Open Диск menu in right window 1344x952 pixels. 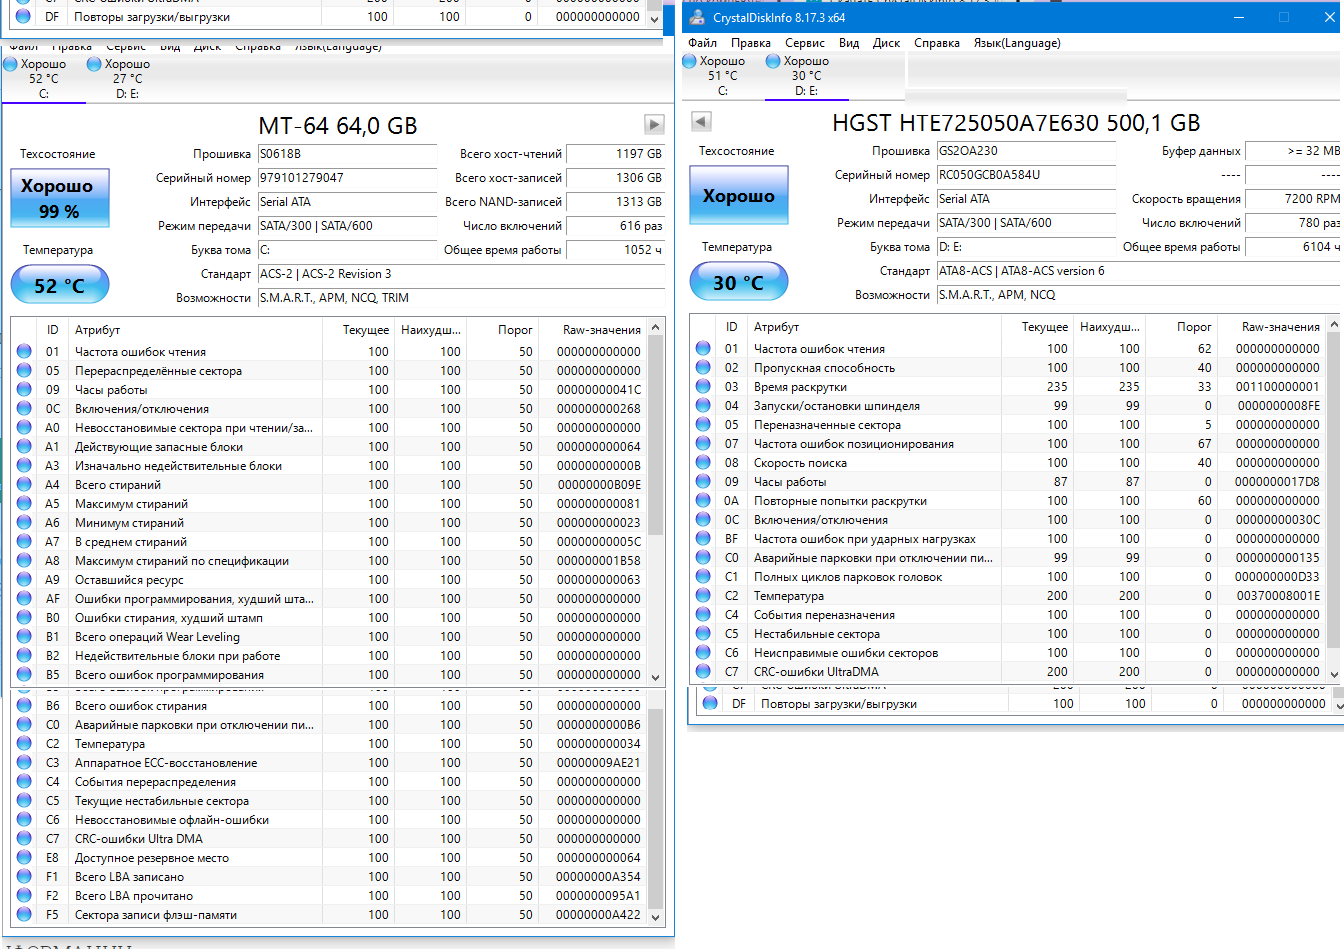886,43
